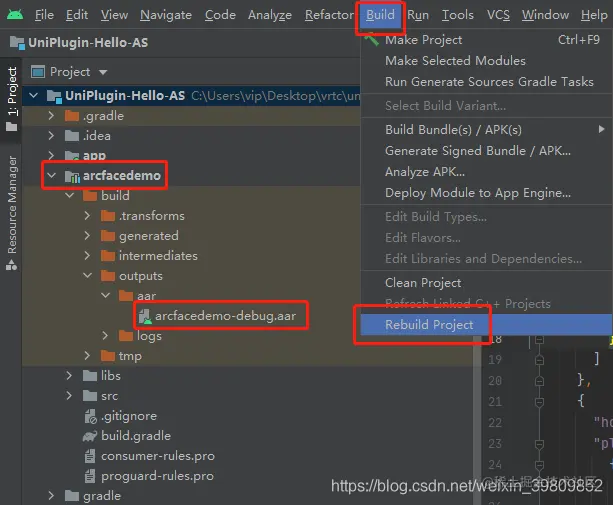Open the Window menu

coord(545,15)
